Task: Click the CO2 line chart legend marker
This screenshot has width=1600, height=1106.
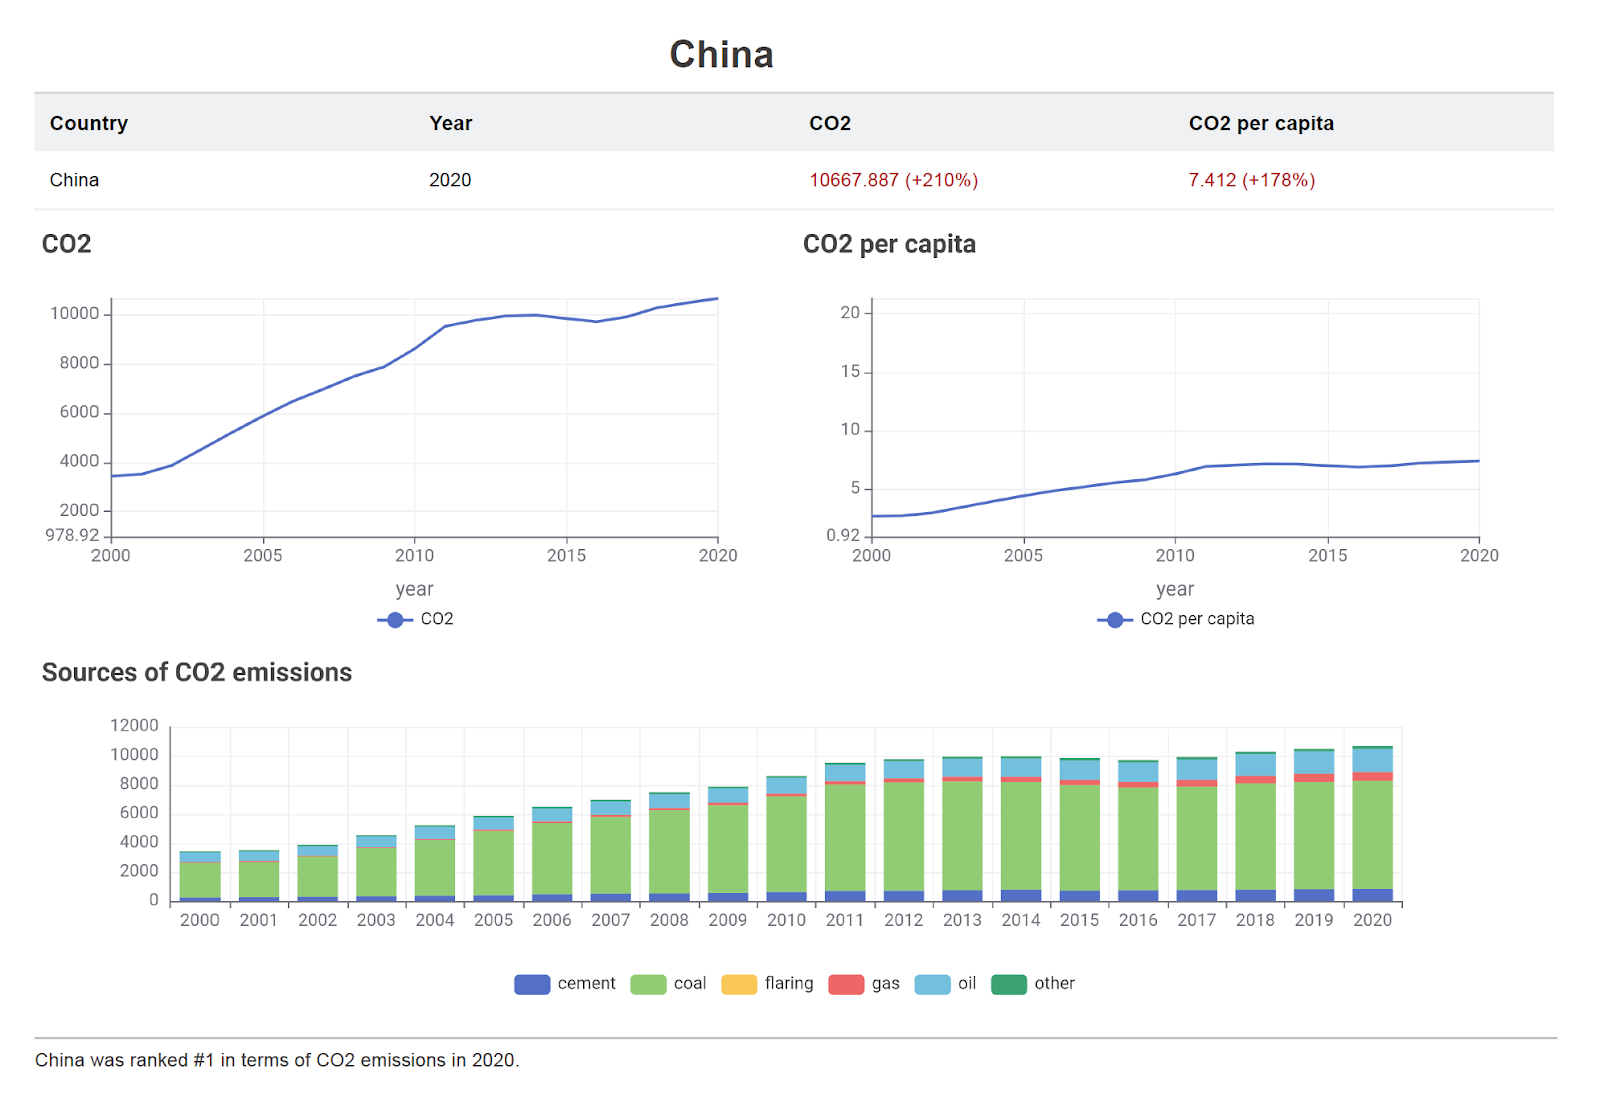Action: [395, 620]
